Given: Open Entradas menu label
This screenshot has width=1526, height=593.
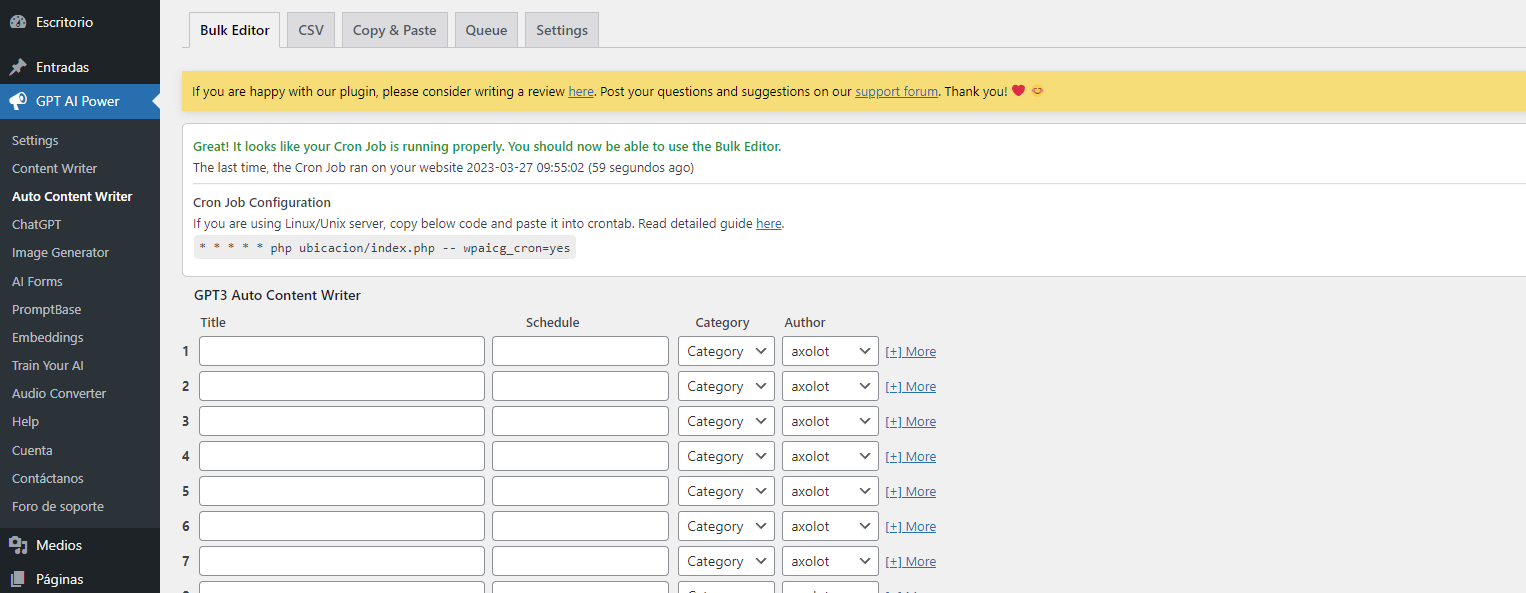Looking at the screenshot, I should (62, 67).
